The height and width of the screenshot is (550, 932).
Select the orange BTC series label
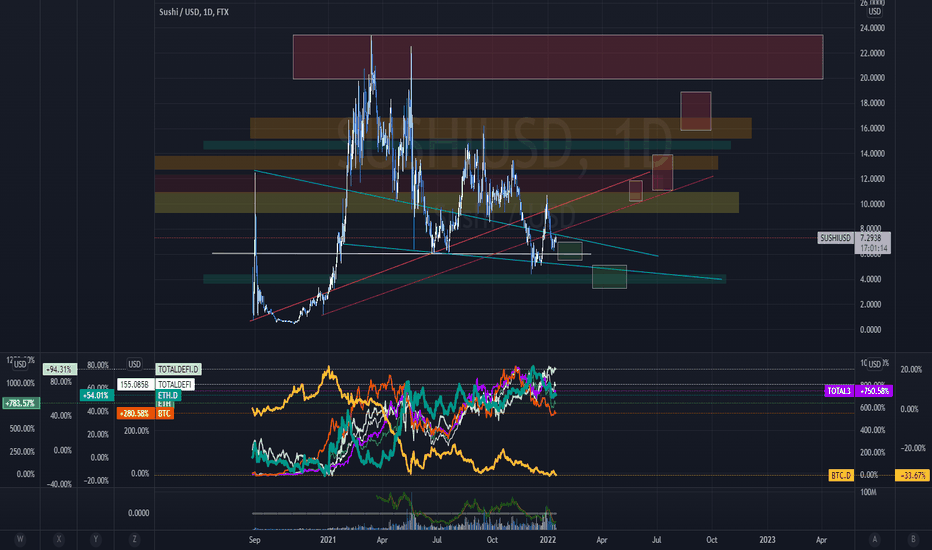click(164, 413)
